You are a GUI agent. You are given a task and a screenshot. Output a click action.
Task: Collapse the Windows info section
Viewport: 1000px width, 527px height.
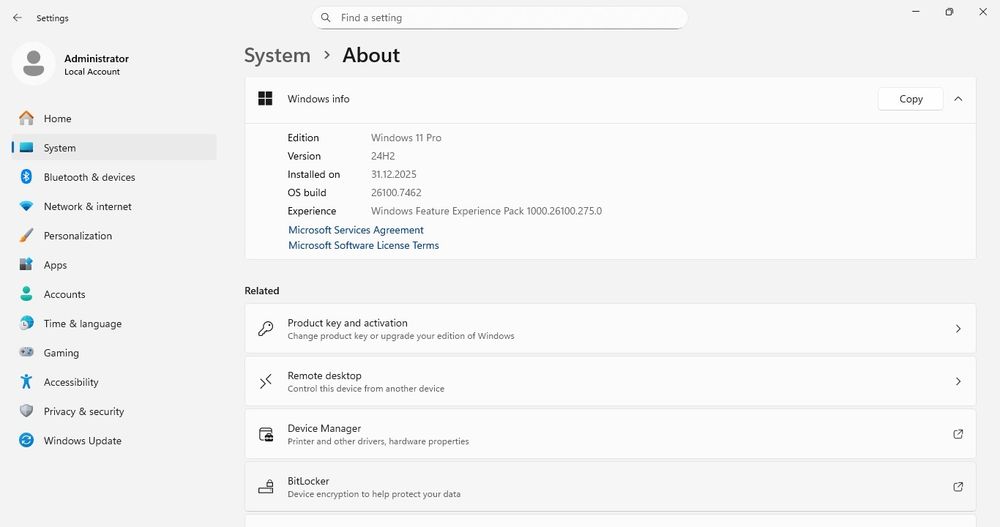click(958, 99)
